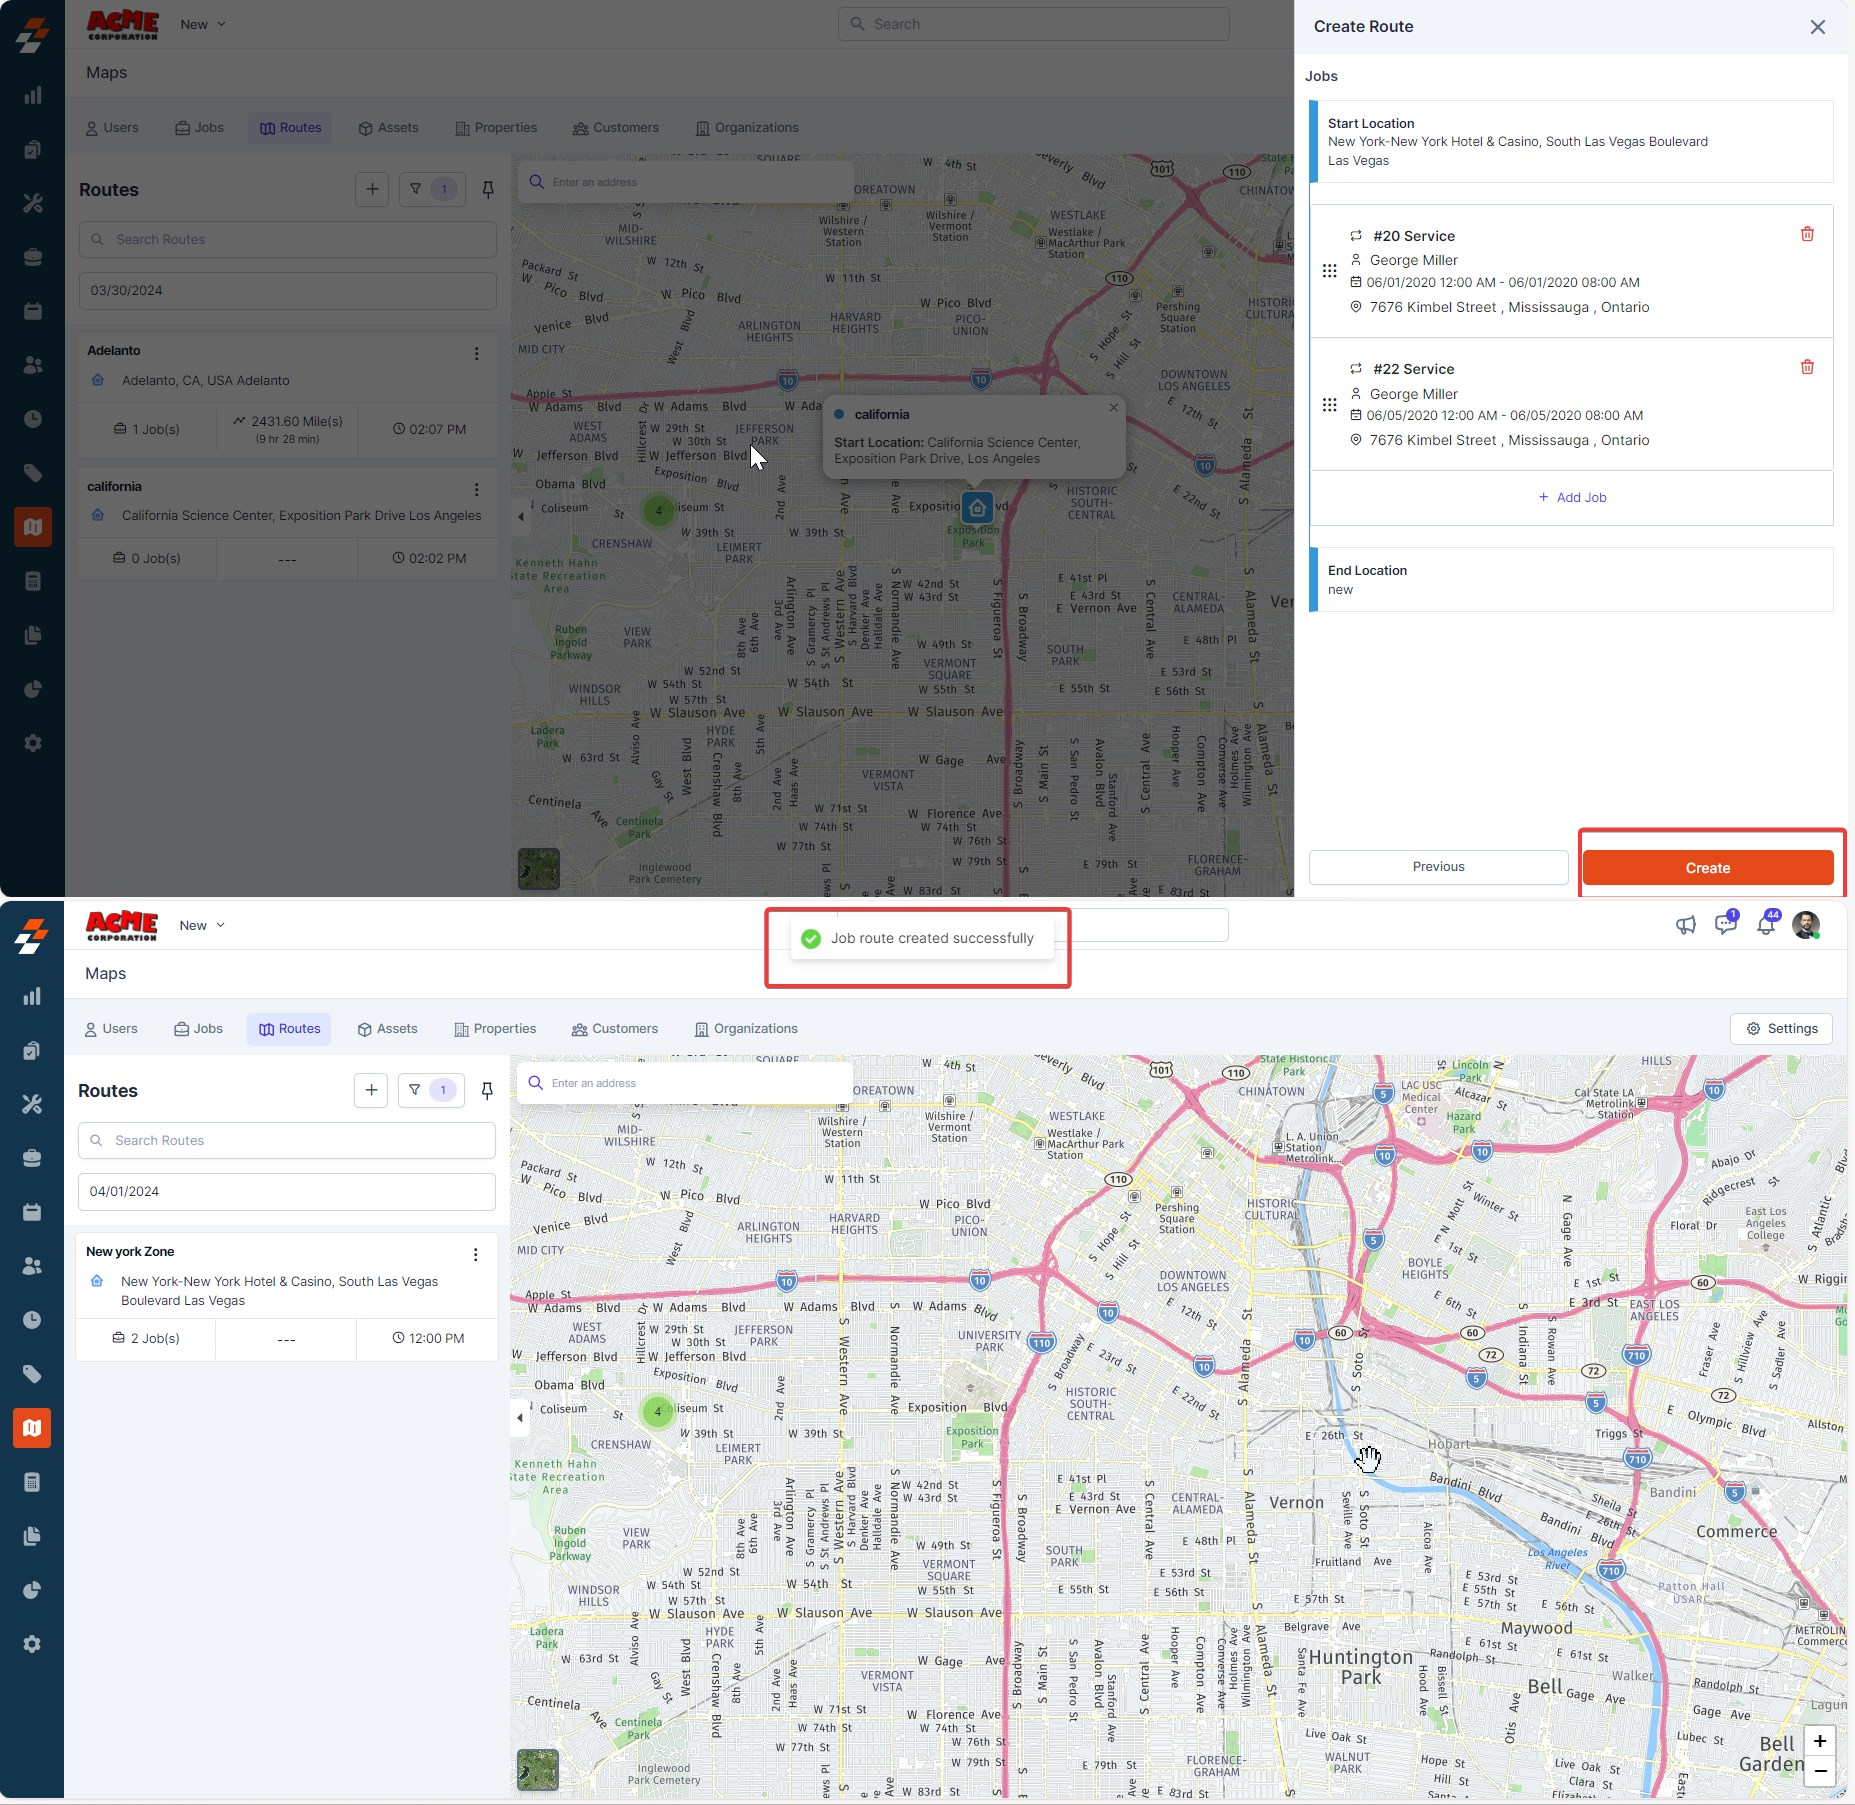The width and height of the screenshot is (1855, 1805).
Task: Delete the #20 Service job
Action: tap(1807, 234)
